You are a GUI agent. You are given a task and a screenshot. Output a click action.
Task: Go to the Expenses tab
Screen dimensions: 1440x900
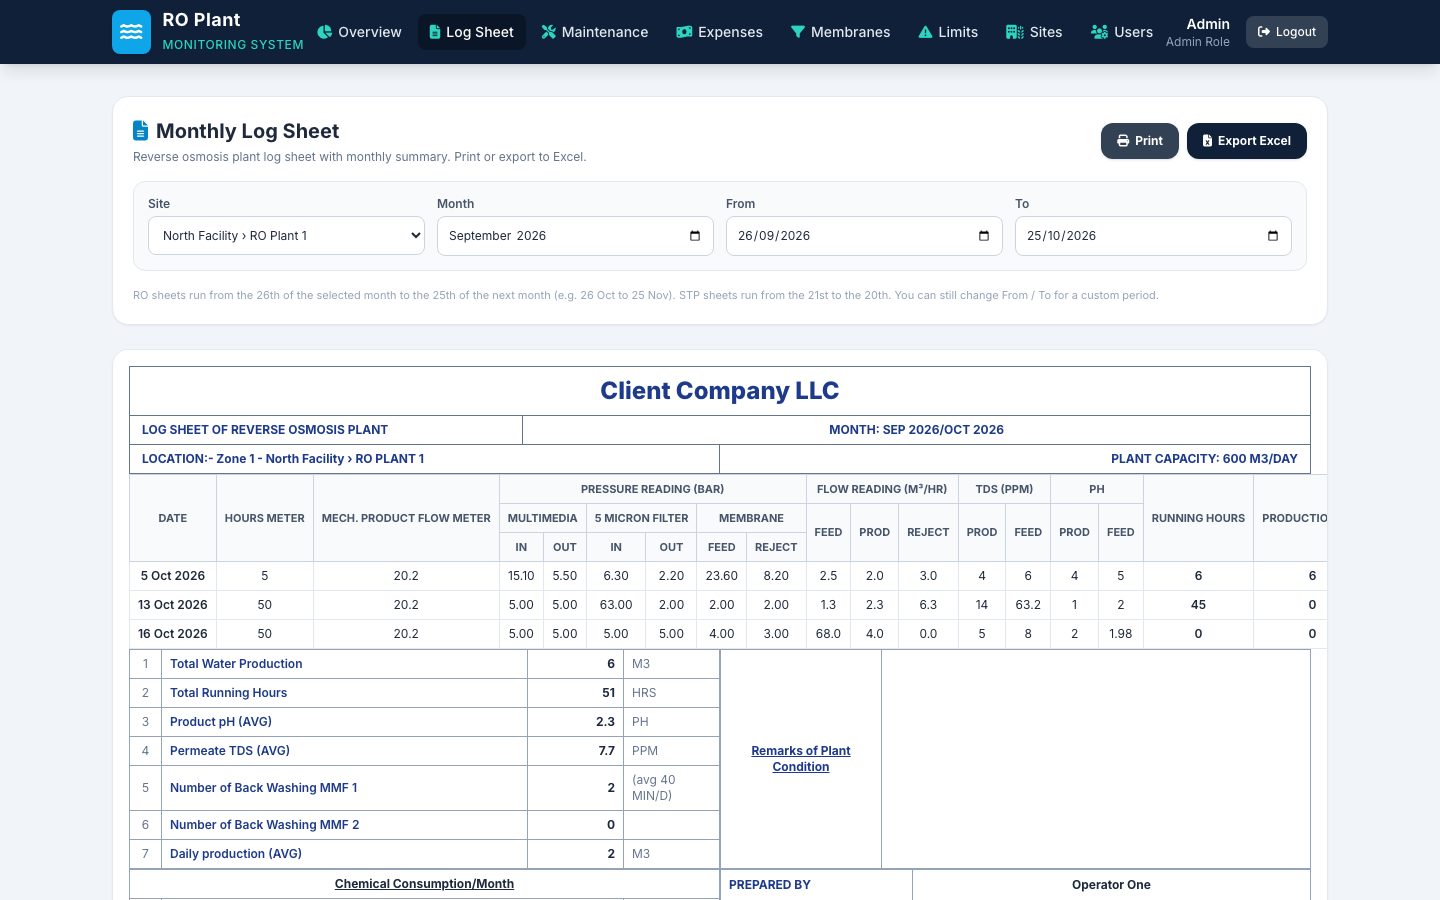[719, 32]
